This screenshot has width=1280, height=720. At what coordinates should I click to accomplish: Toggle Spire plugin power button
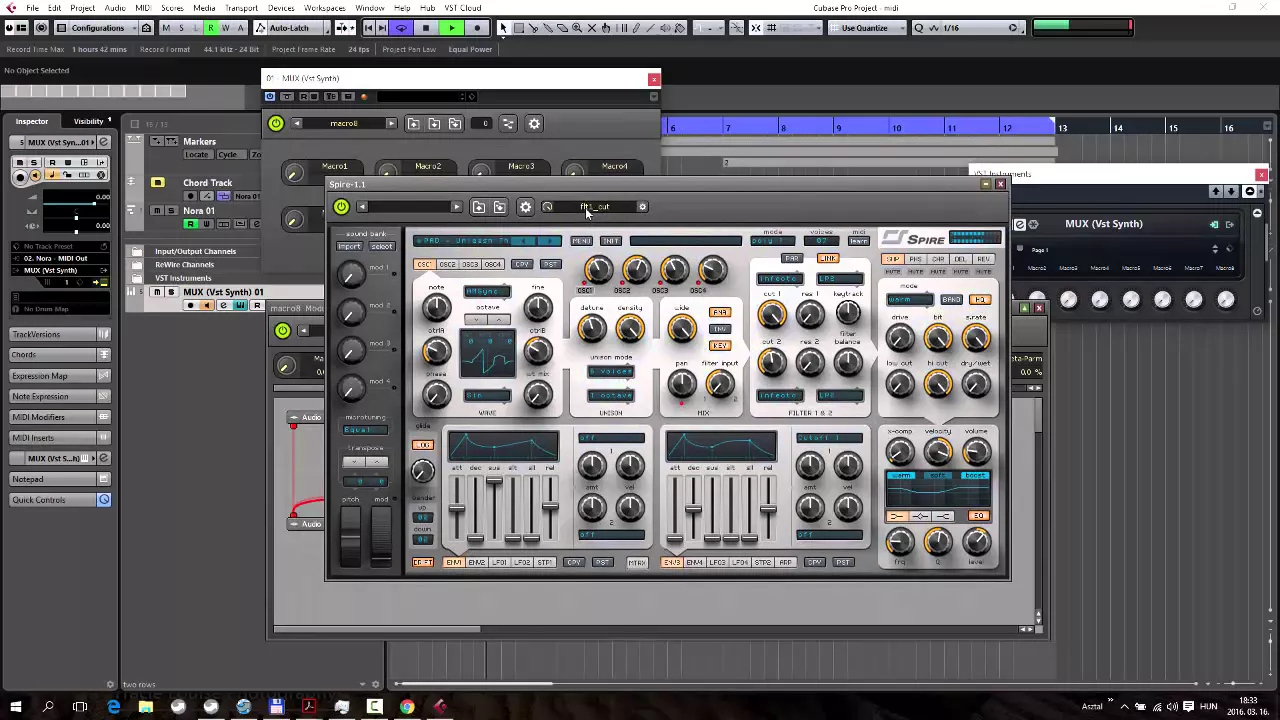coord(341,207)
